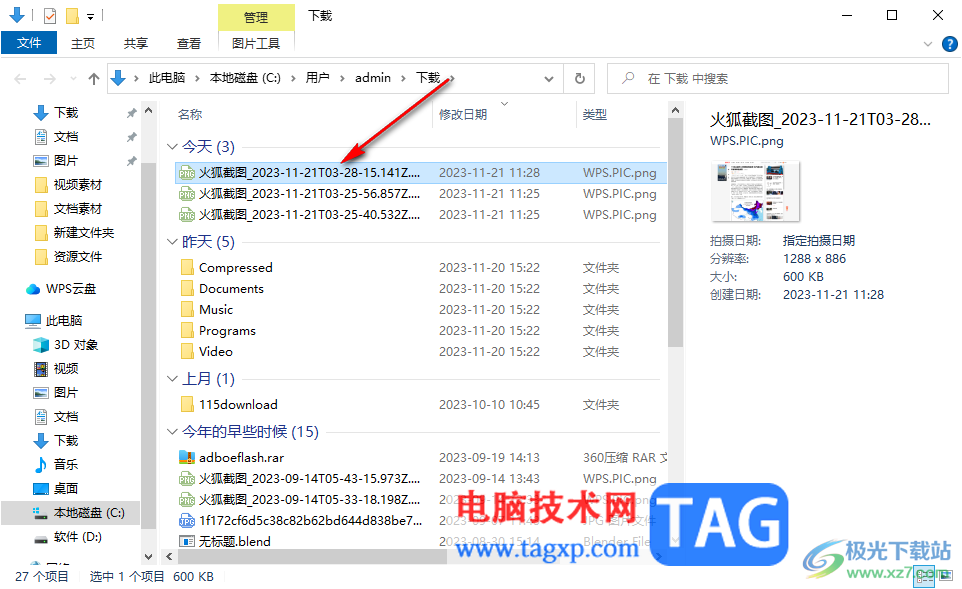Viewport: 962px width, 589px height.
Task: Open the address bar history dropdown
Action: (548, 77)
